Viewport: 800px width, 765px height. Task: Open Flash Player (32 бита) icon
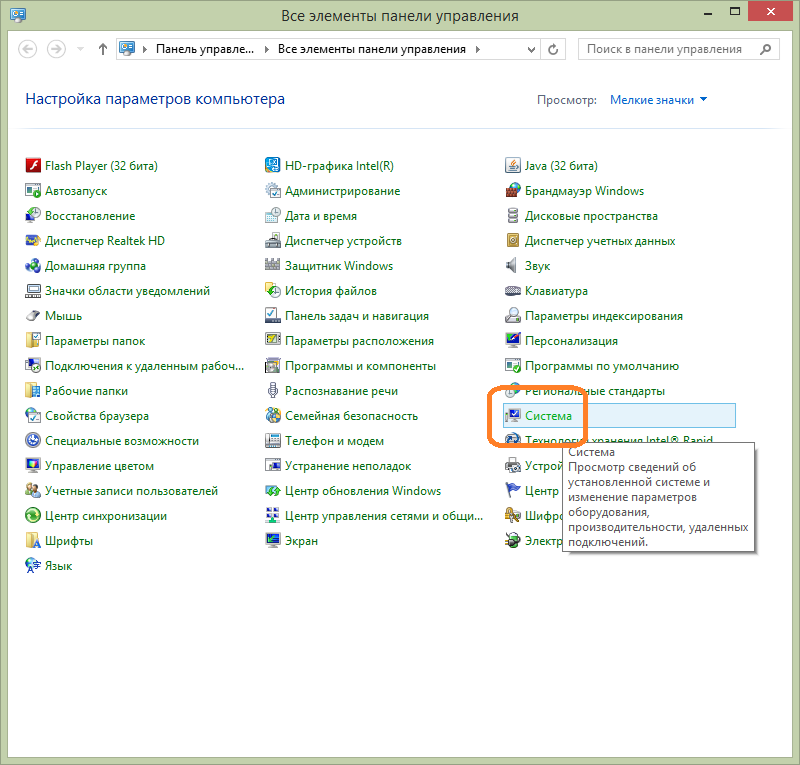(x=33, y=165)
